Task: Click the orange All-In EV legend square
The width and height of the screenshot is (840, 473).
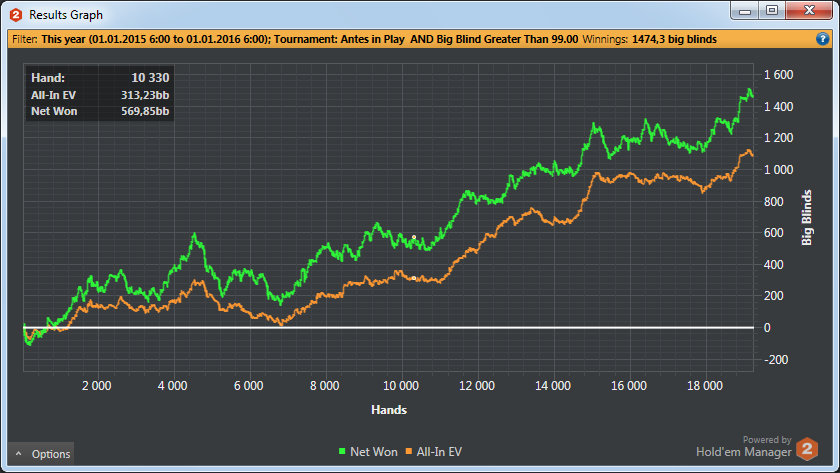Action: pos(410,453)
